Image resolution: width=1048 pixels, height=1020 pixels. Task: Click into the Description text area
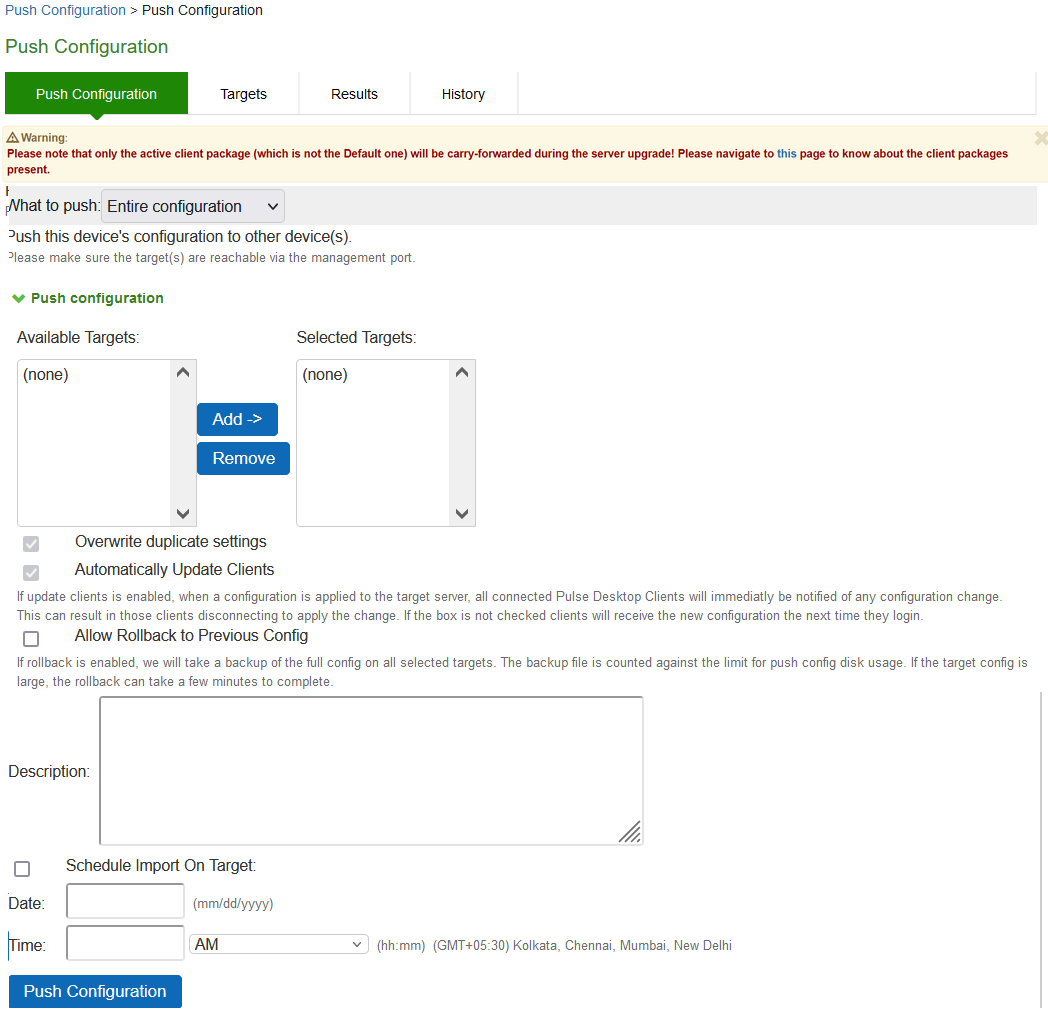tap(371, 771)
